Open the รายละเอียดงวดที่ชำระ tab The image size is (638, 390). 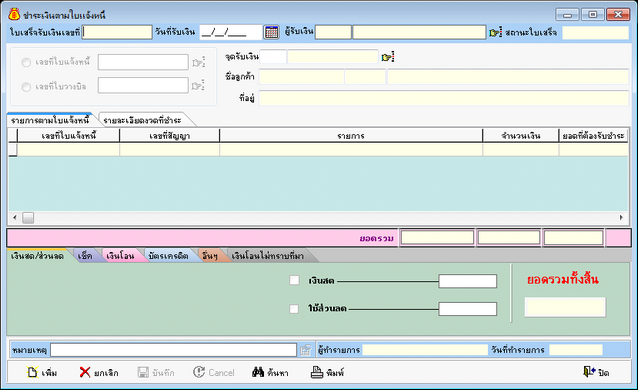[142, 120]
